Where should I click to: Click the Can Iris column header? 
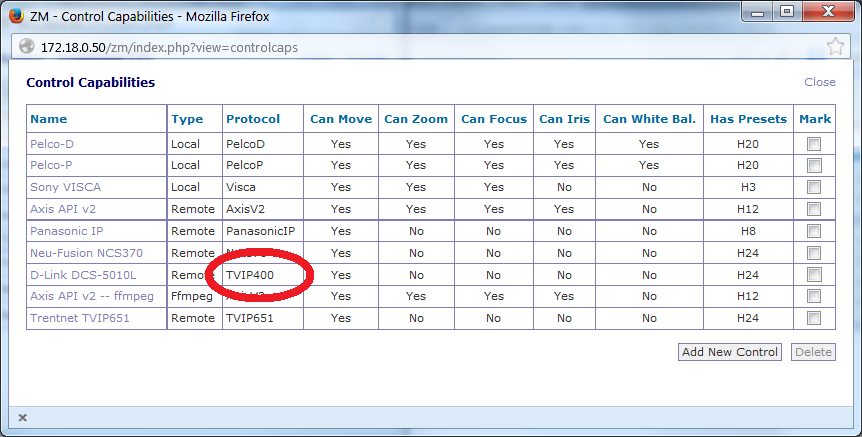click(564, 119)
